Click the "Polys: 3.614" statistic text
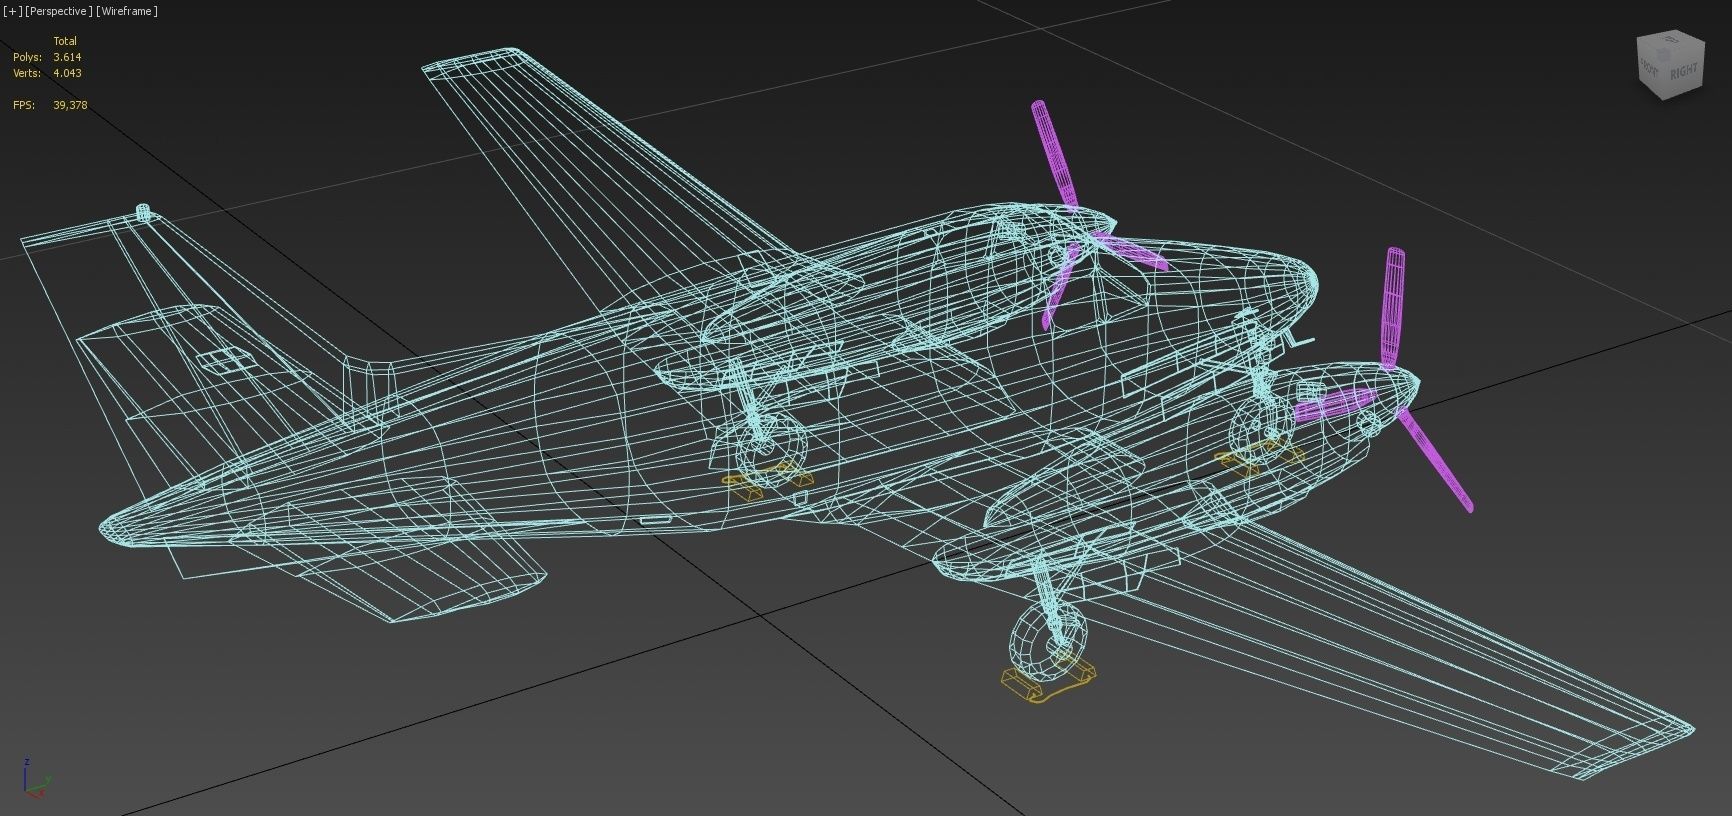This screenshot has height=816, width=1732. pos(47,57)
